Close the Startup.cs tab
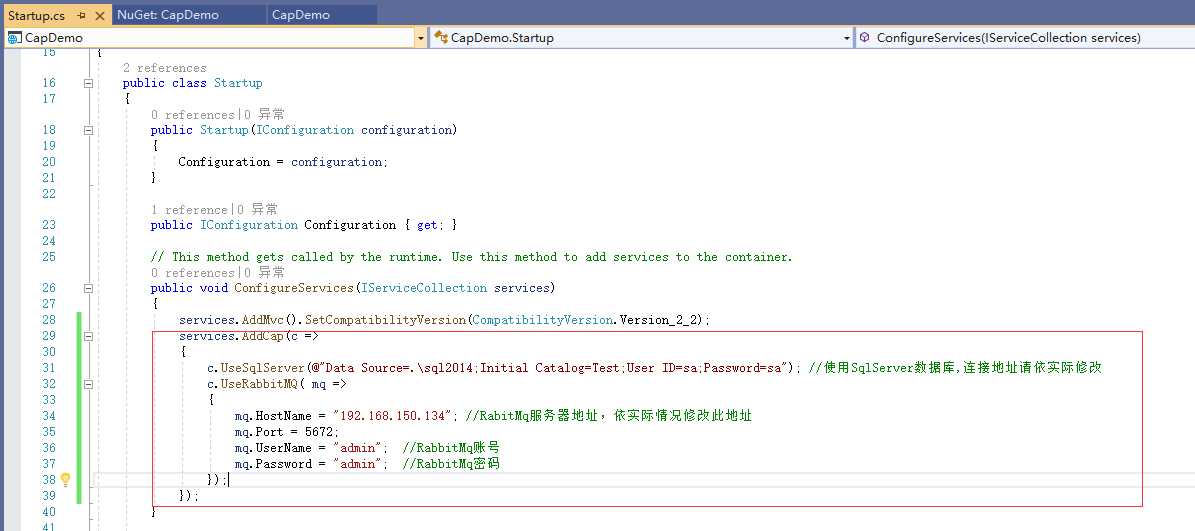Image resolution: width=1195 pixels, height=531 pixels. click(100, 15)
